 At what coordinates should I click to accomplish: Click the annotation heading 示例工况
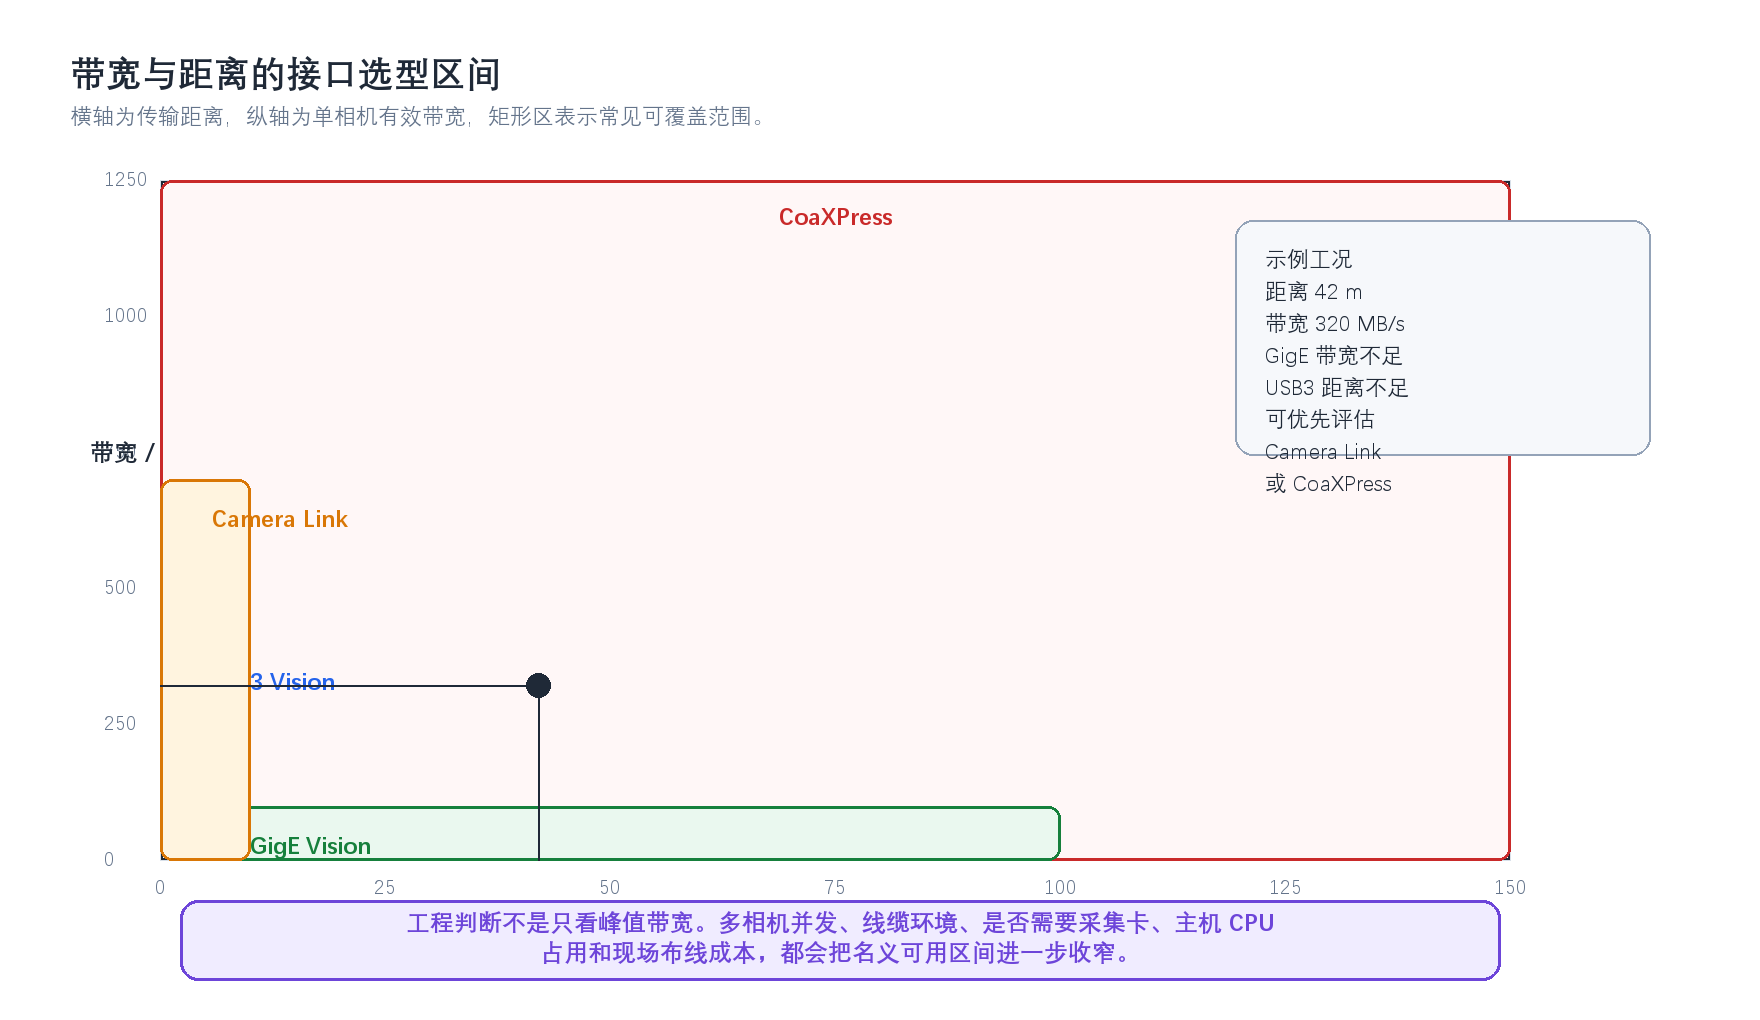pyautogui.click(x=1308, y=259)
